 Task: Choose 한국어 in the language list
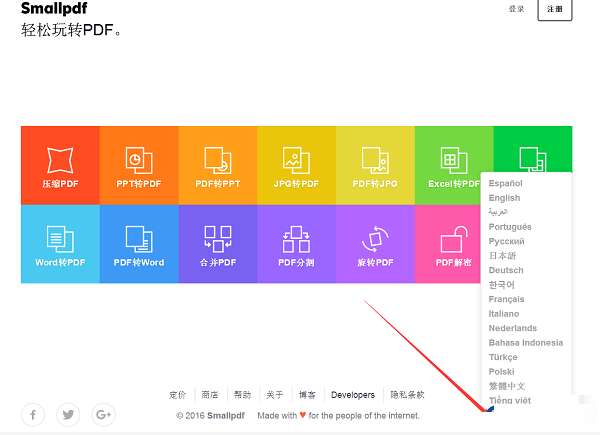pyautogui.click(x=502, y=285)
